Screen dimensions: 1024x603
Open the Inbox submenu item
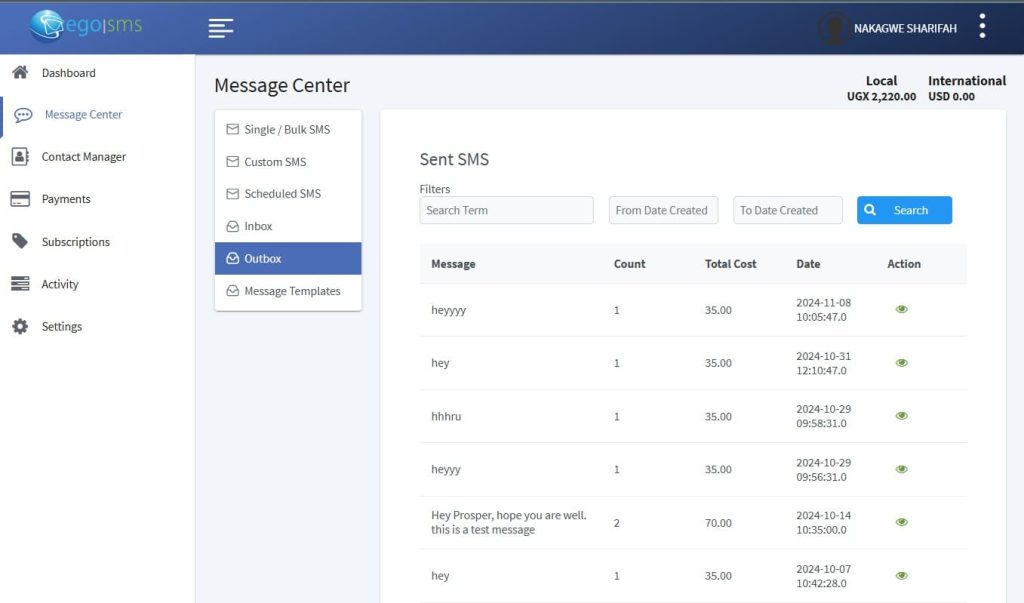(x=258, y=226)
